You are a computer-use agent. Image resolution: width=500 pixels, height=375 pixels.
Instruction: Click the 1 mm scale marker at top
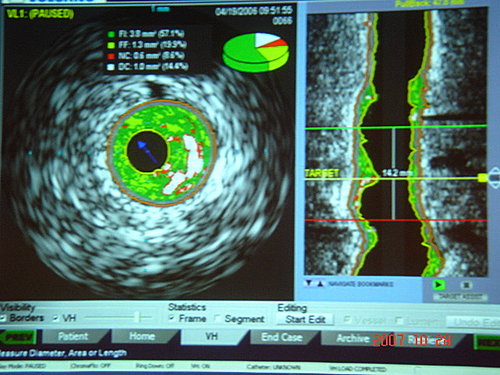(160, 9)
